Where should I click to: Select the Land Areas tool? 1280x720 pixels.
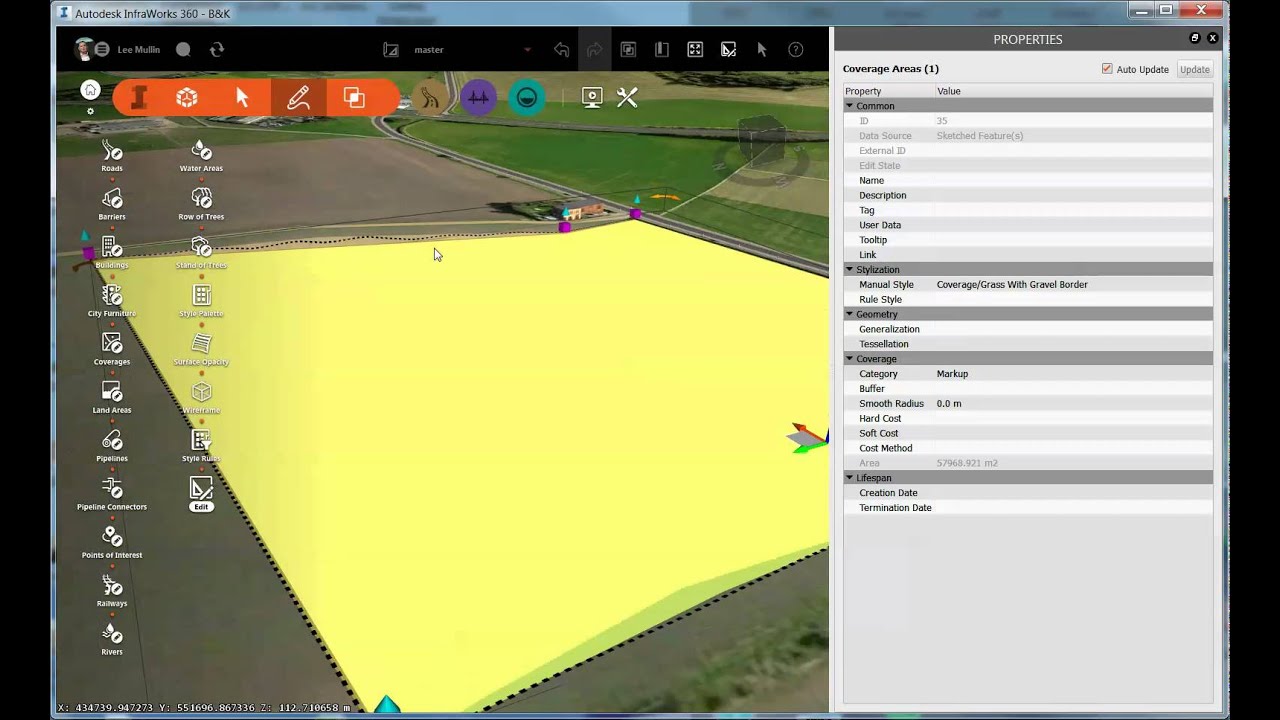[112, 392]
